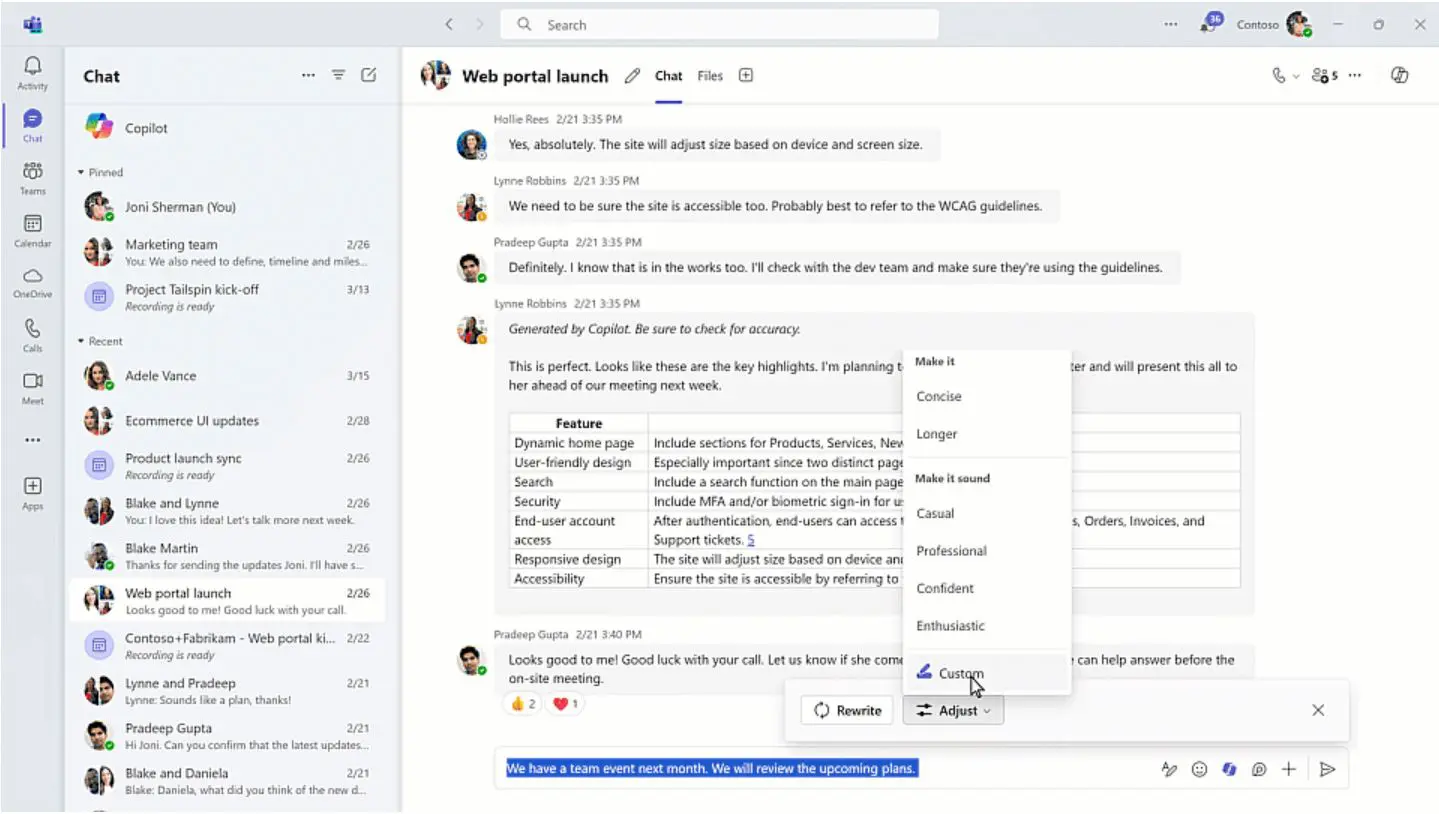This screenshot has height=814, width=1439.
Task: Open the Calendar icon in sidebar
Action: point(33,224)
